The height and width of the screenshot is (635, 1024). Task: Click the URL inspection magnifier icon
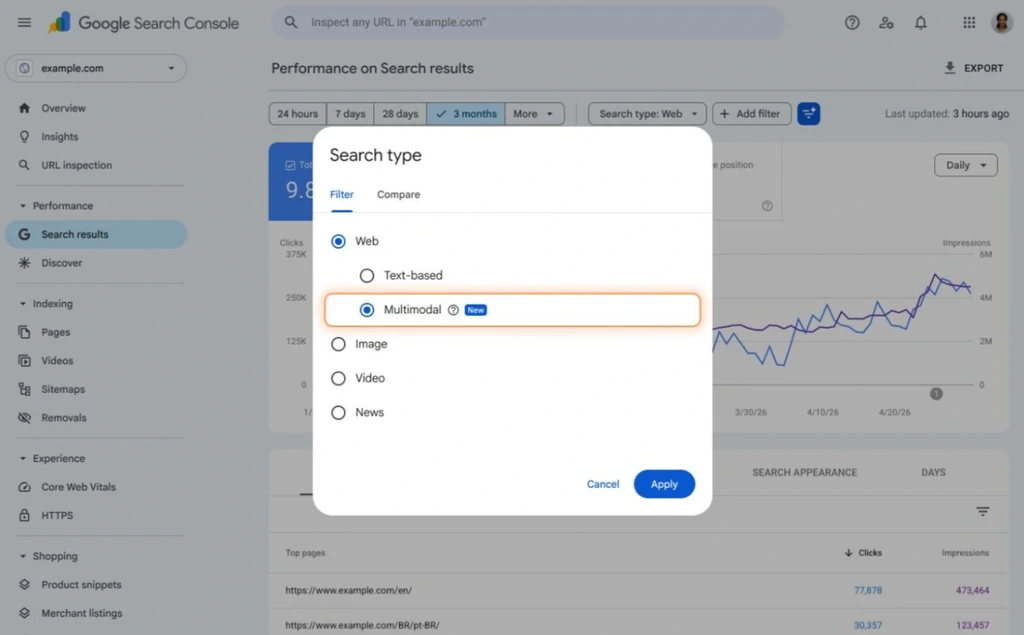[24, 165]
